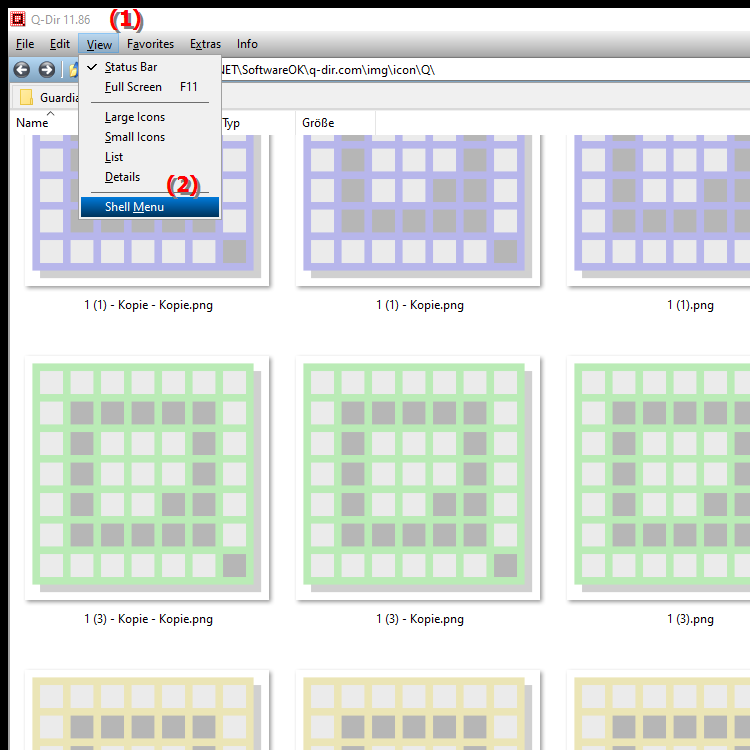Screen dimensions: 750x750
Task: Select Details view in menu
Action: pos(150,177)
